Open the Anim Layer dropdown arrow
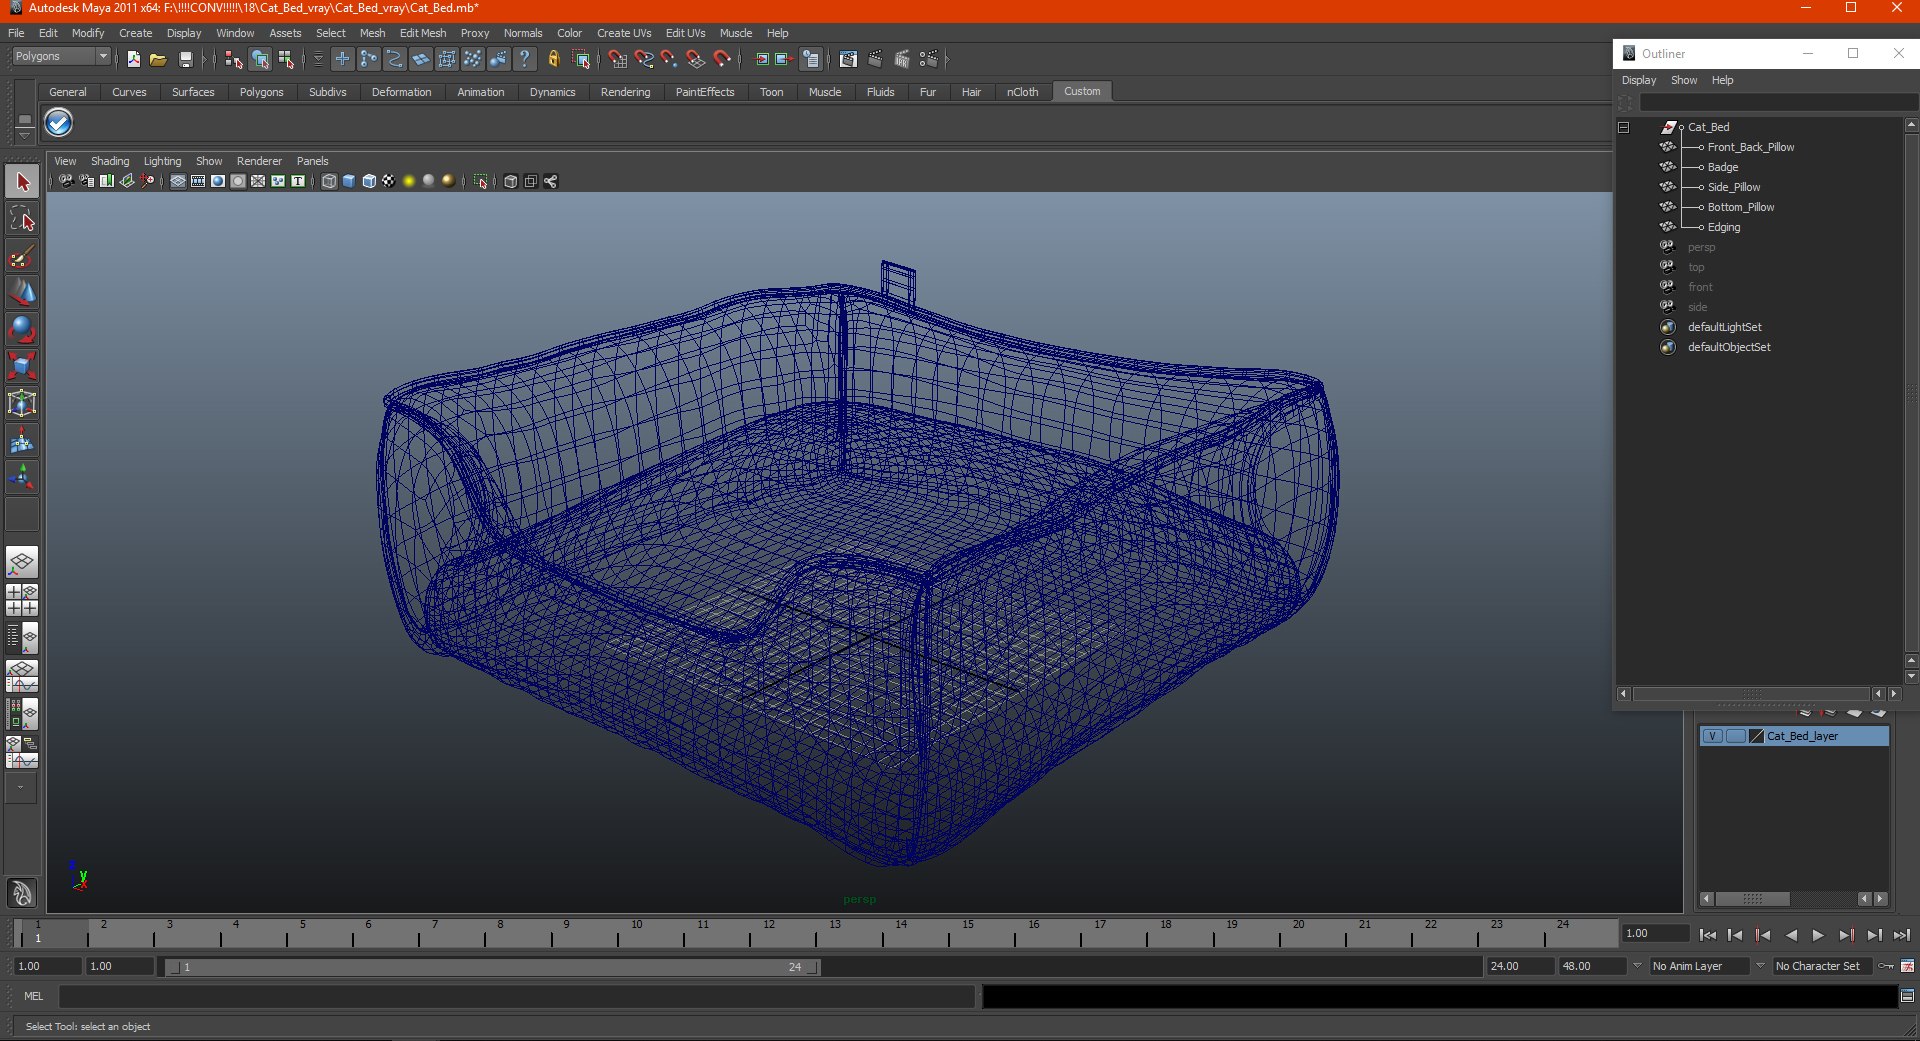This screenshot has width=1920, height=1041. pyautogui.click(x=1637, y=966)
